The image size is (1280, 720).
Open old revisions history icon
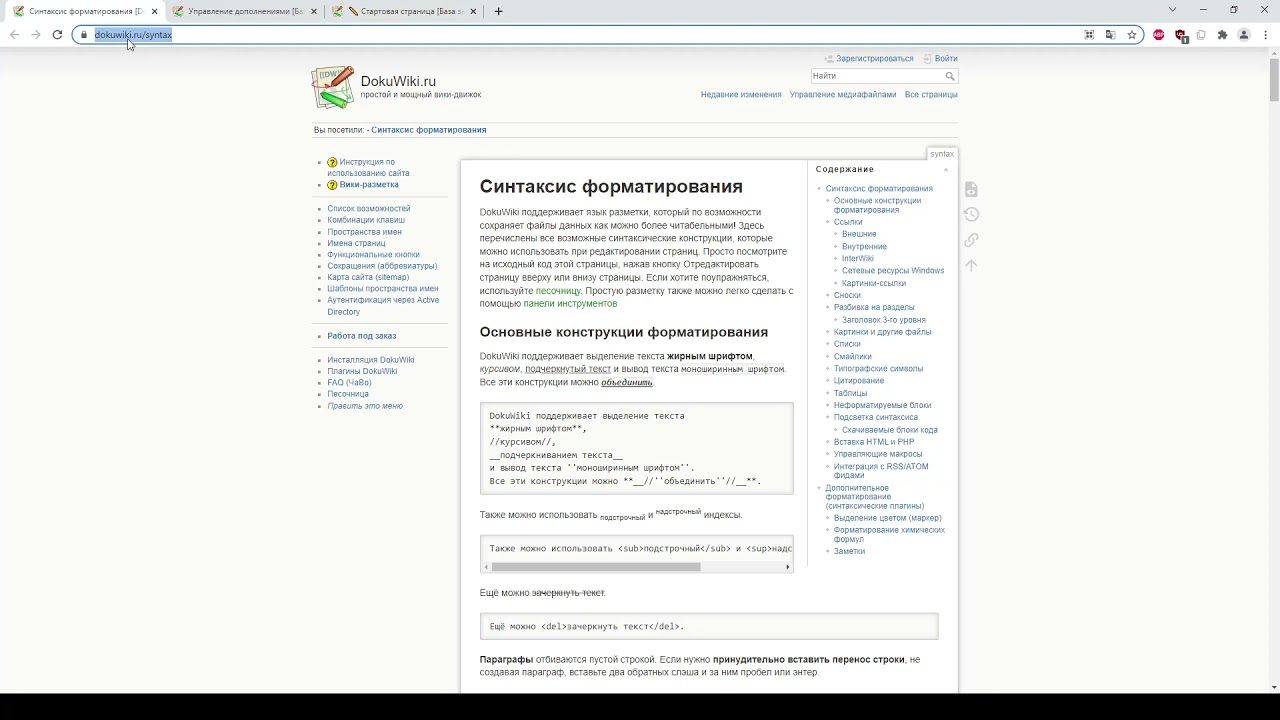(970, 214)
